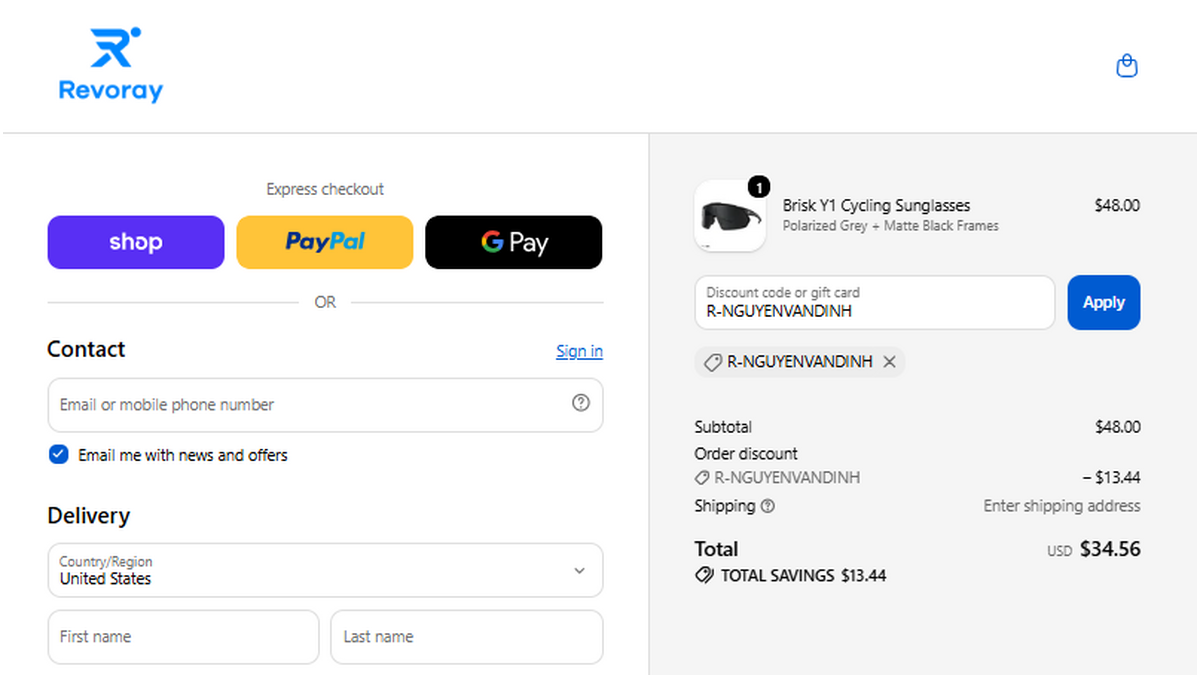The height and width of the screenshot is (675, 1200).
Task: Click the Apply discount button
Action: (x=1104, y=302)
